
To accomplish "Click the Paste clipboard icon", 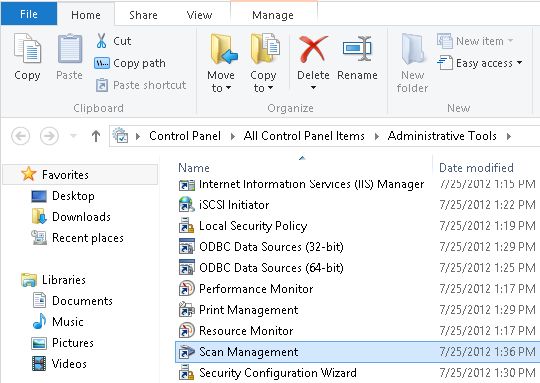I will (x=70, y=49).
